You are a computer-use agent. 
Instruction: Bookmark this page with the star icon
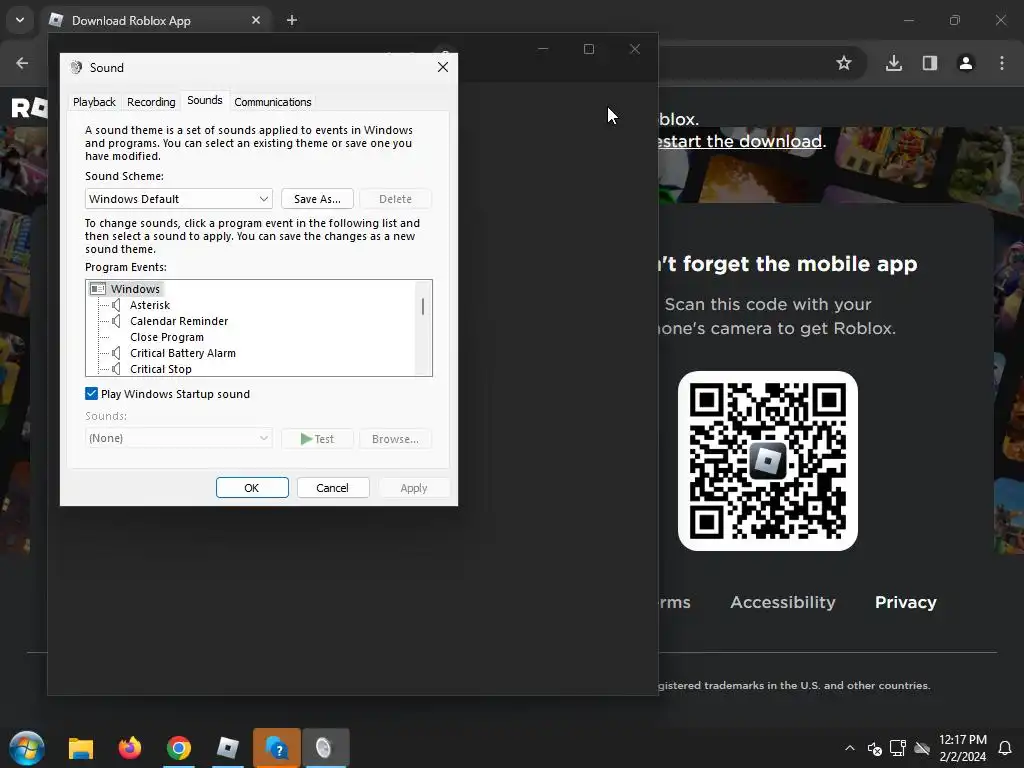(844, 63)
